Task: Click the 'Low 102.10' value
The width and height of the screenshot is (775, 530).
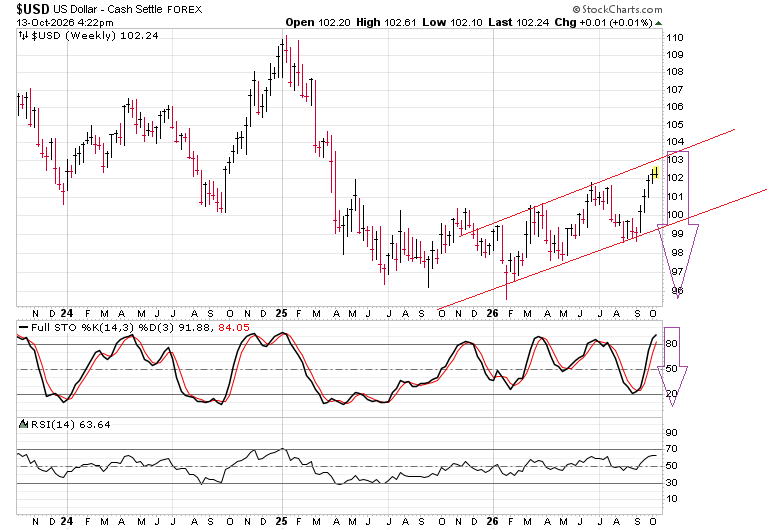Action: click(452, 23)
